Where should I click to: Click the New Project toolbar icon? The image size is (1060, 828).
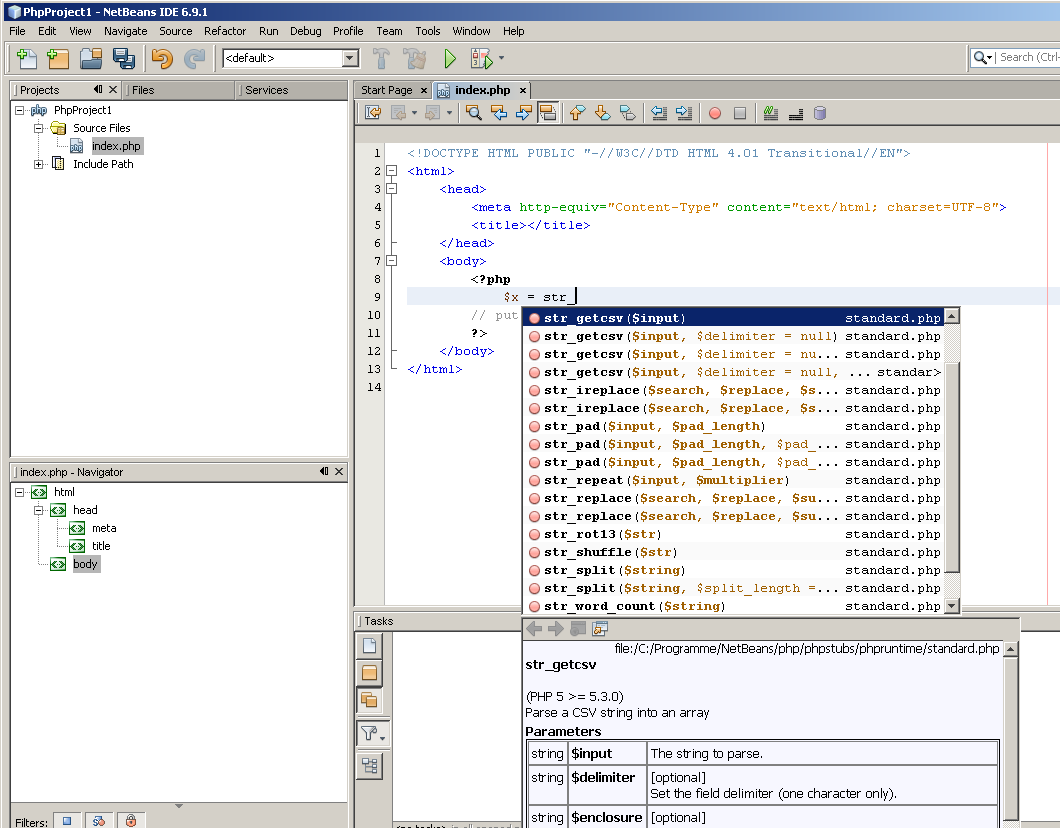click(58, 59)
